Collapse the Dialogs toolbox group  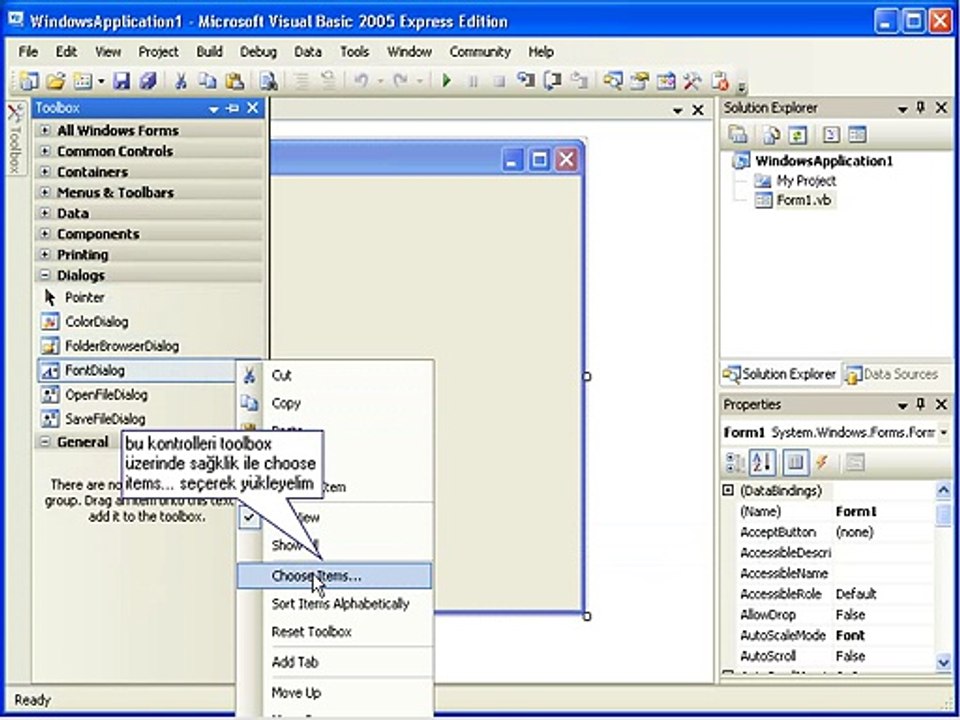click(45, 276)
